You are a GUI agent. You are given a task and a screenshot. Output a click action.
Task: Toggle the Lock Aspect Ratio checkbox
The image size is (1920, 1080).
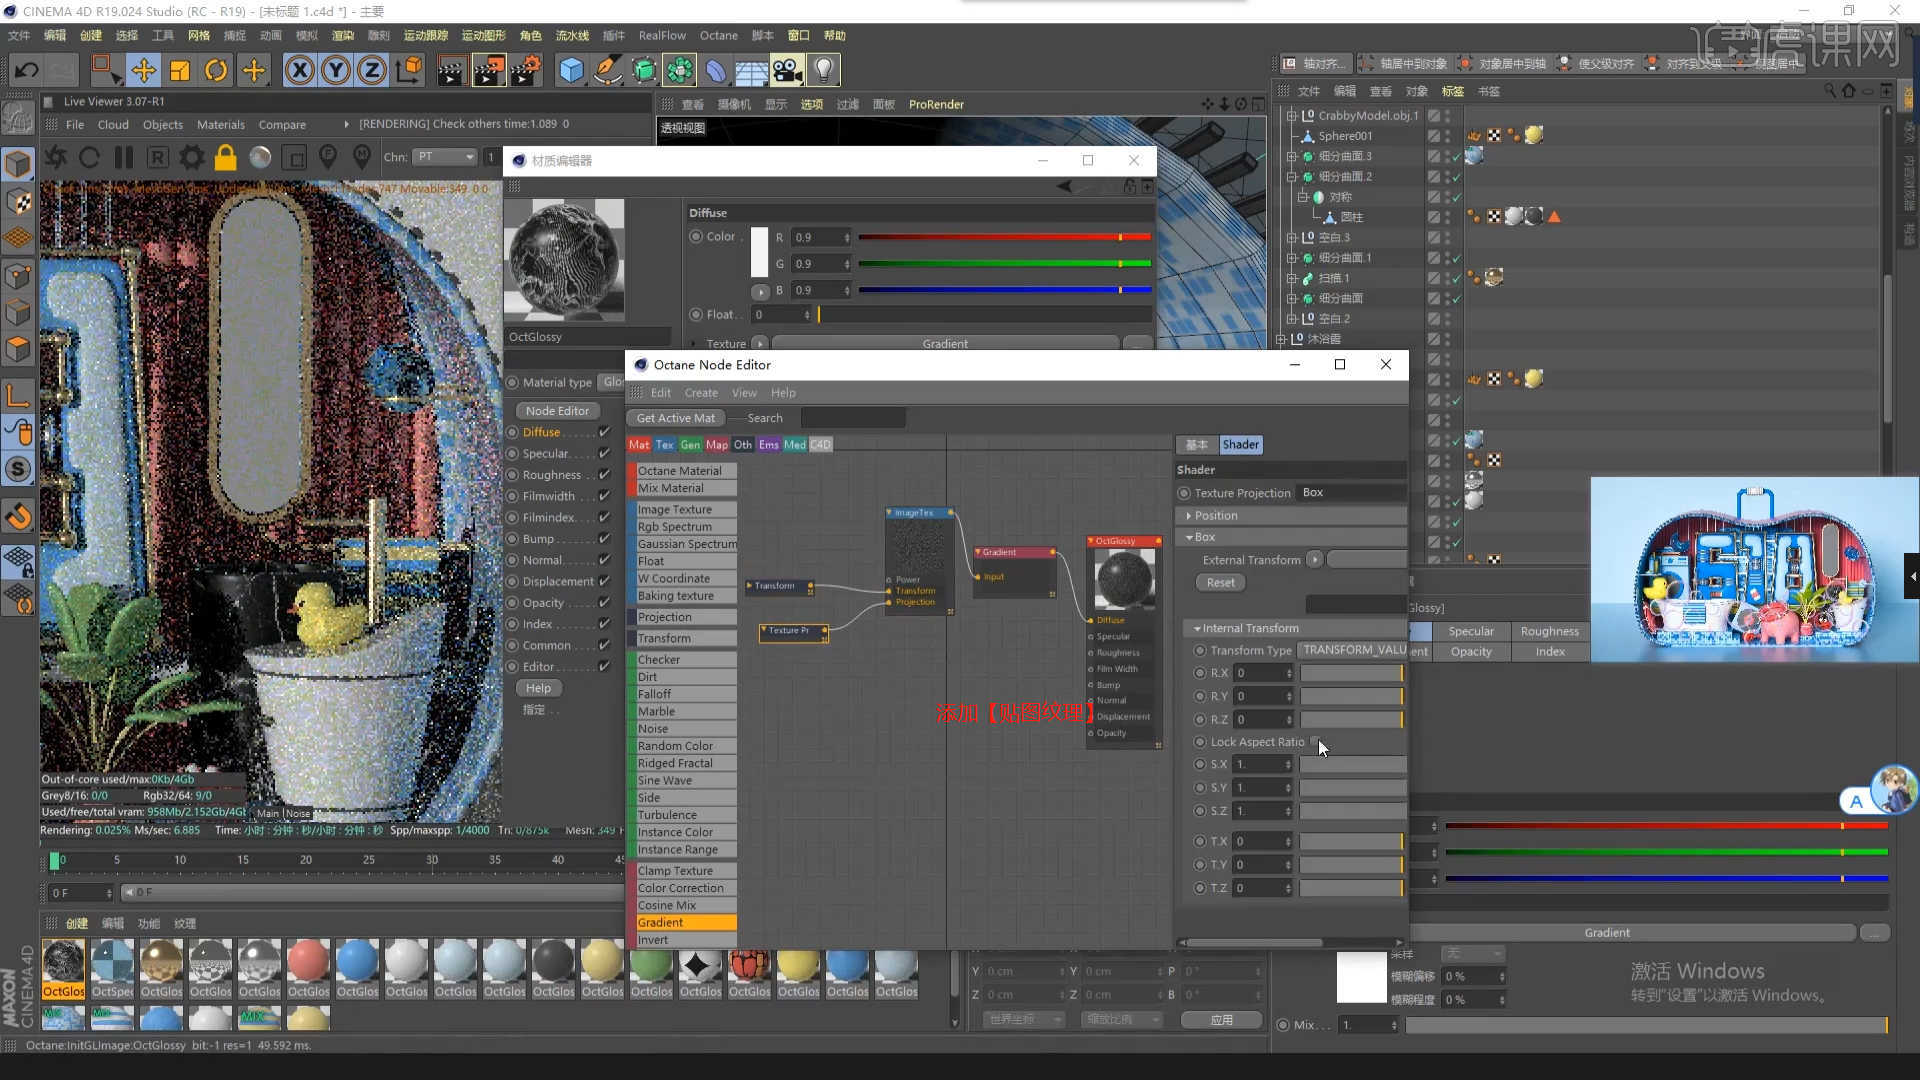click(x=1316, y=742)
